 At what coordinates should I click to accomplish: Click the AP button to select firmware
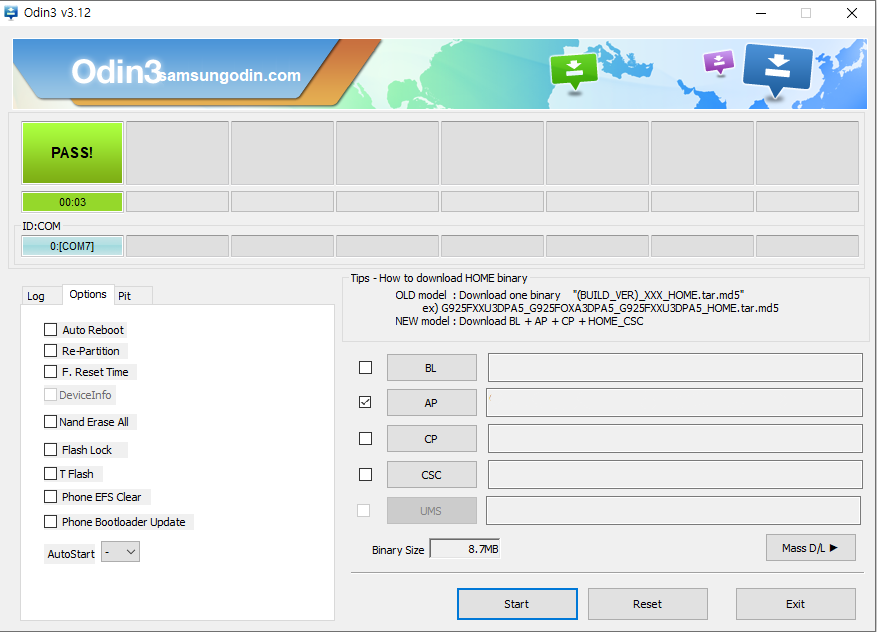coord(432,403)
